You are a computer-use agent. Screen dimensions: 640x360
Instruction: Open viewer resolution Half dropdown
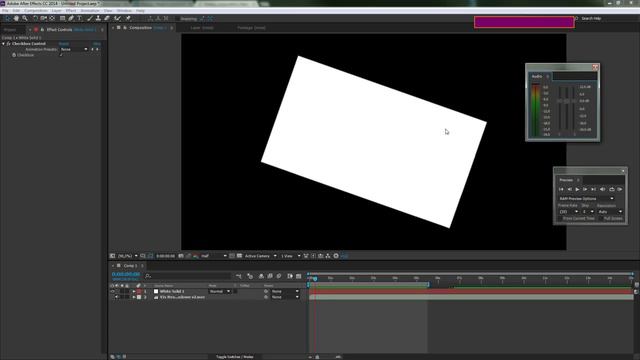point(213,256)
